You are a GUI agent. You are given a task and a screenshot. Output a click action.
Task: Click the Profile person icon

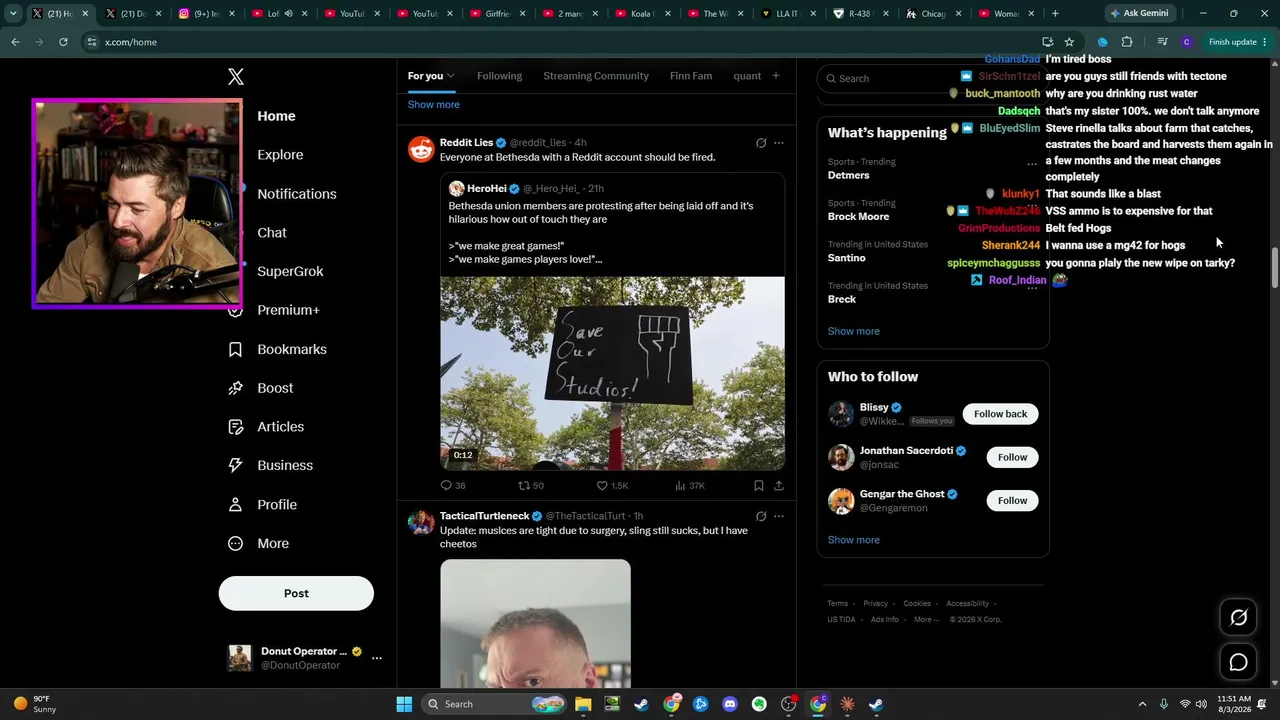(235, 505)
